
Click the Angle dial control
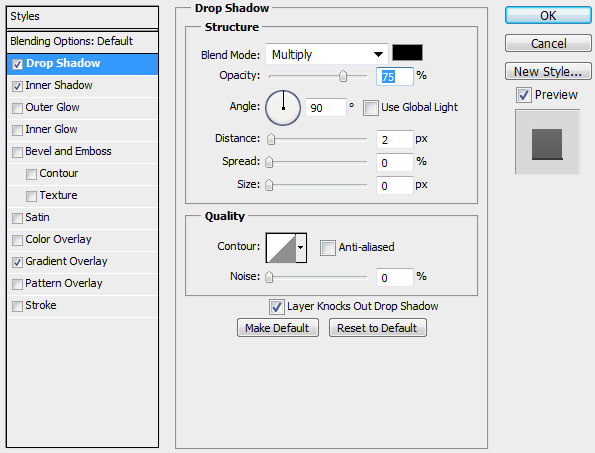tap(283, 108)
